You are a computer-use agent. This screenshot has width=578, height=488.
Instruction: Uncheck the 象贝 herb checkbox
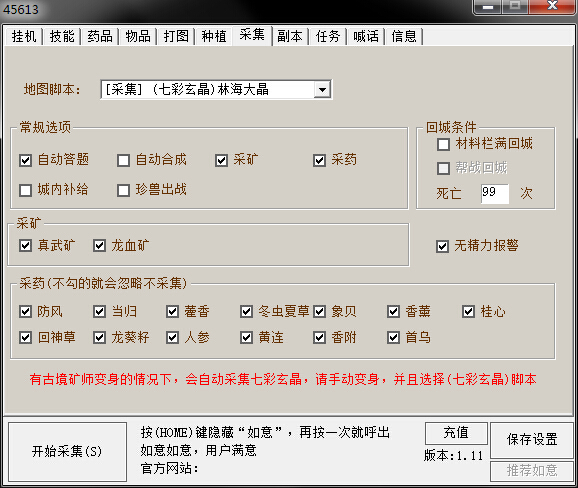(x=320, y=312)
